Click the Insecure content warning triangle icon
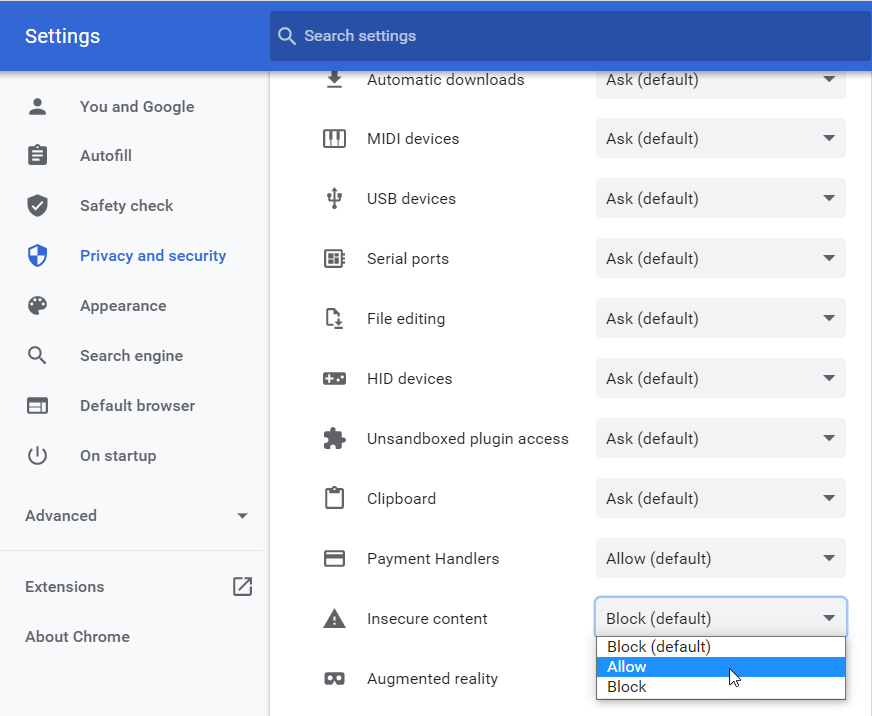 [334, 619]
